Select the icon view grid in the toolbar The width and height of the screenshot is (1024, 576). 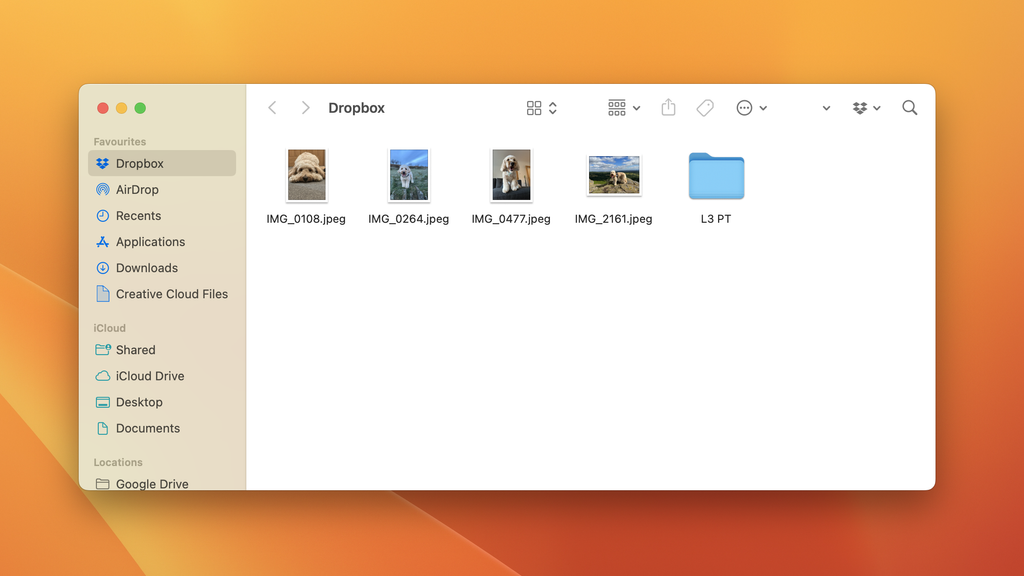coord(535,107)
